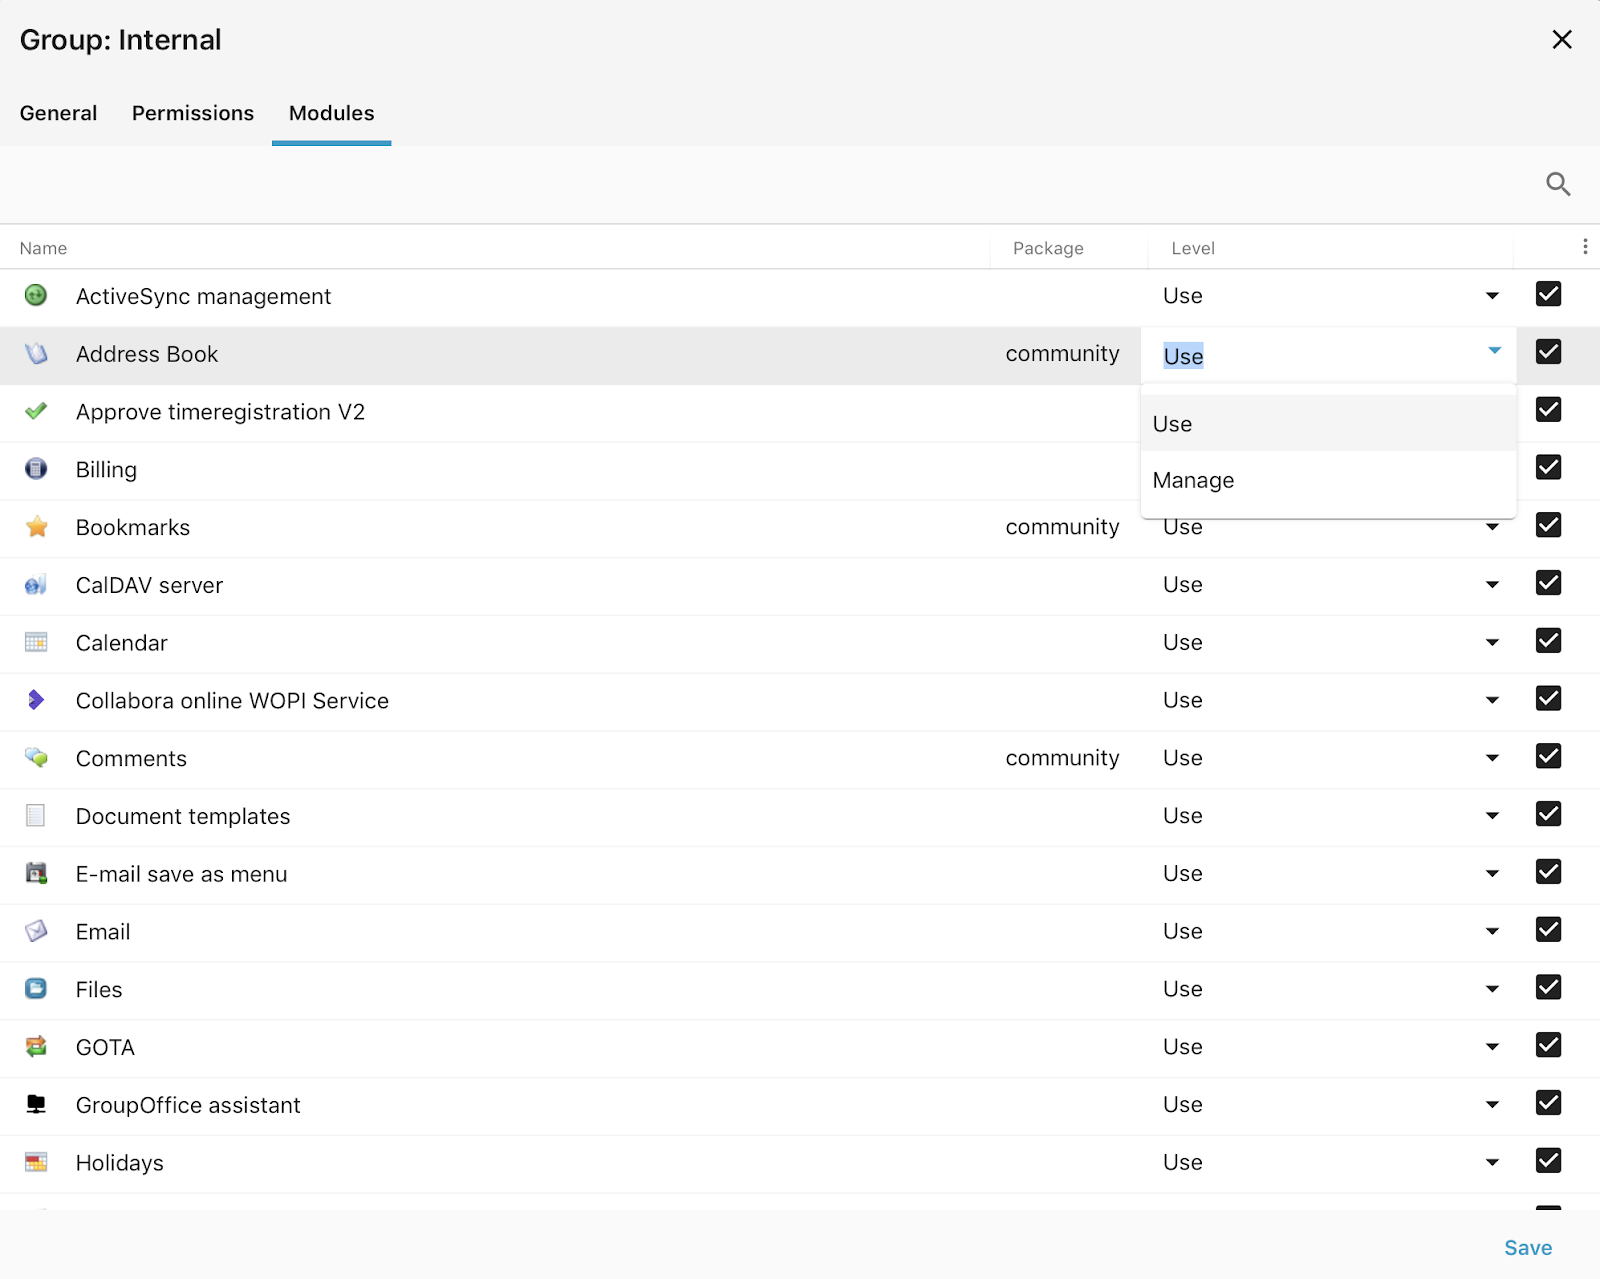This screenshot has height=1279, width=1600.
Task: Uncheck the ActiveSync management checkbox
Action: pyautogui.click(x=1548, y=294)
